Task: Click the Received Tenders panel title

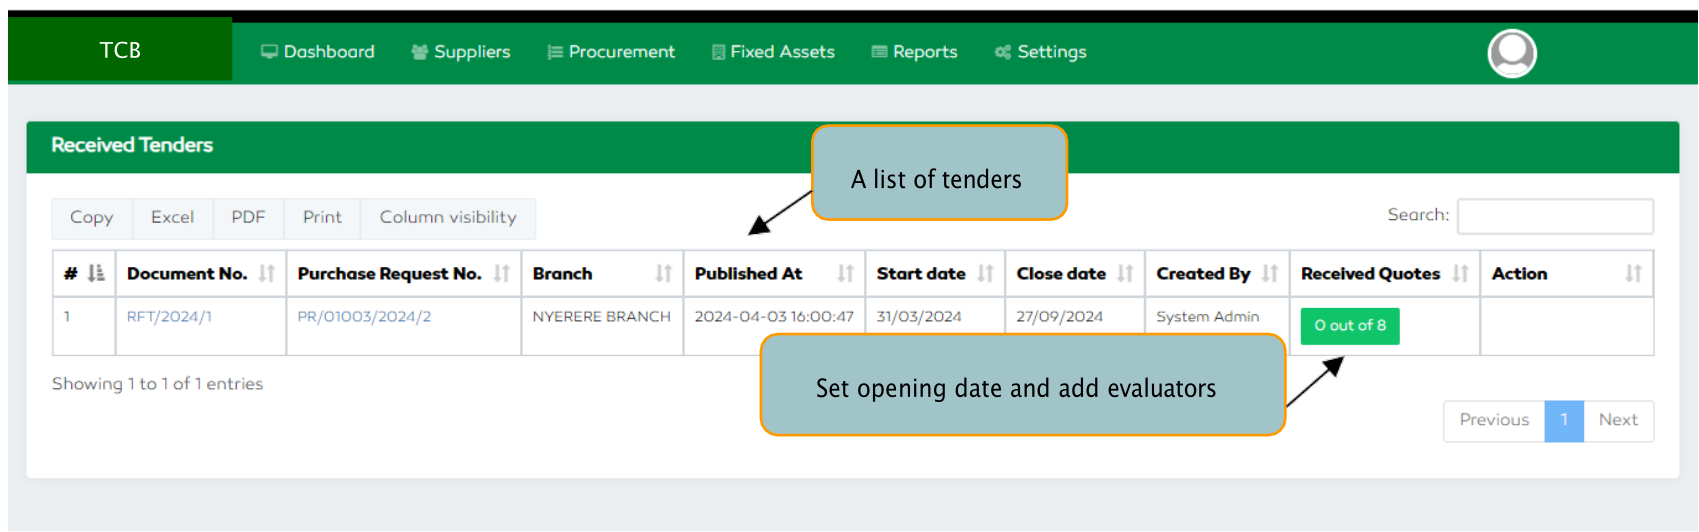Action: [x=132, y=146]
